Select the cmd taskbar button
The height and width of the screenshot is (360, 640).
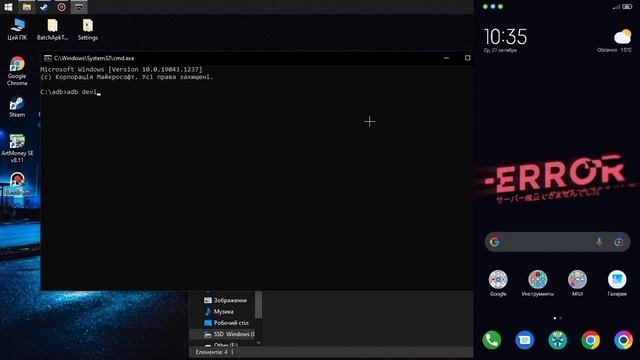pyautogui.click(x=79, y=7)
